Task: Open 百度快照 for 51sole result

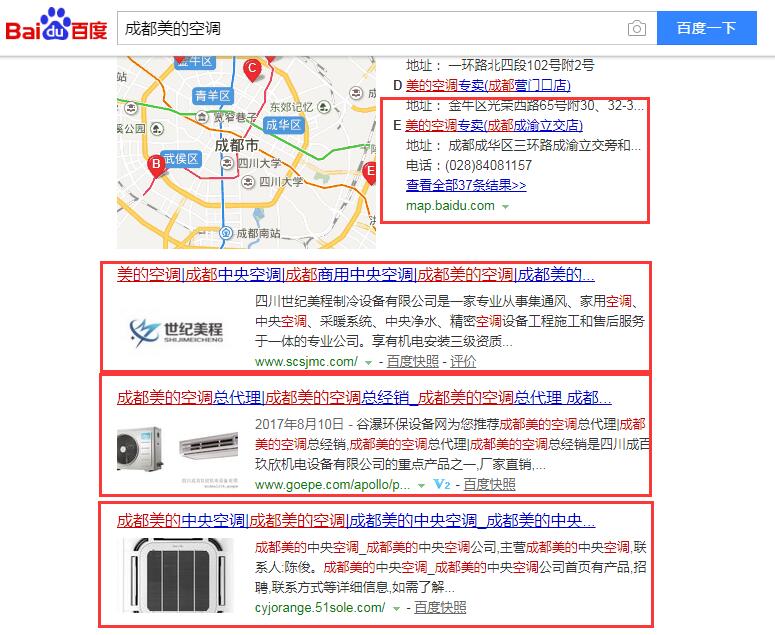Action: click(440, 608)
